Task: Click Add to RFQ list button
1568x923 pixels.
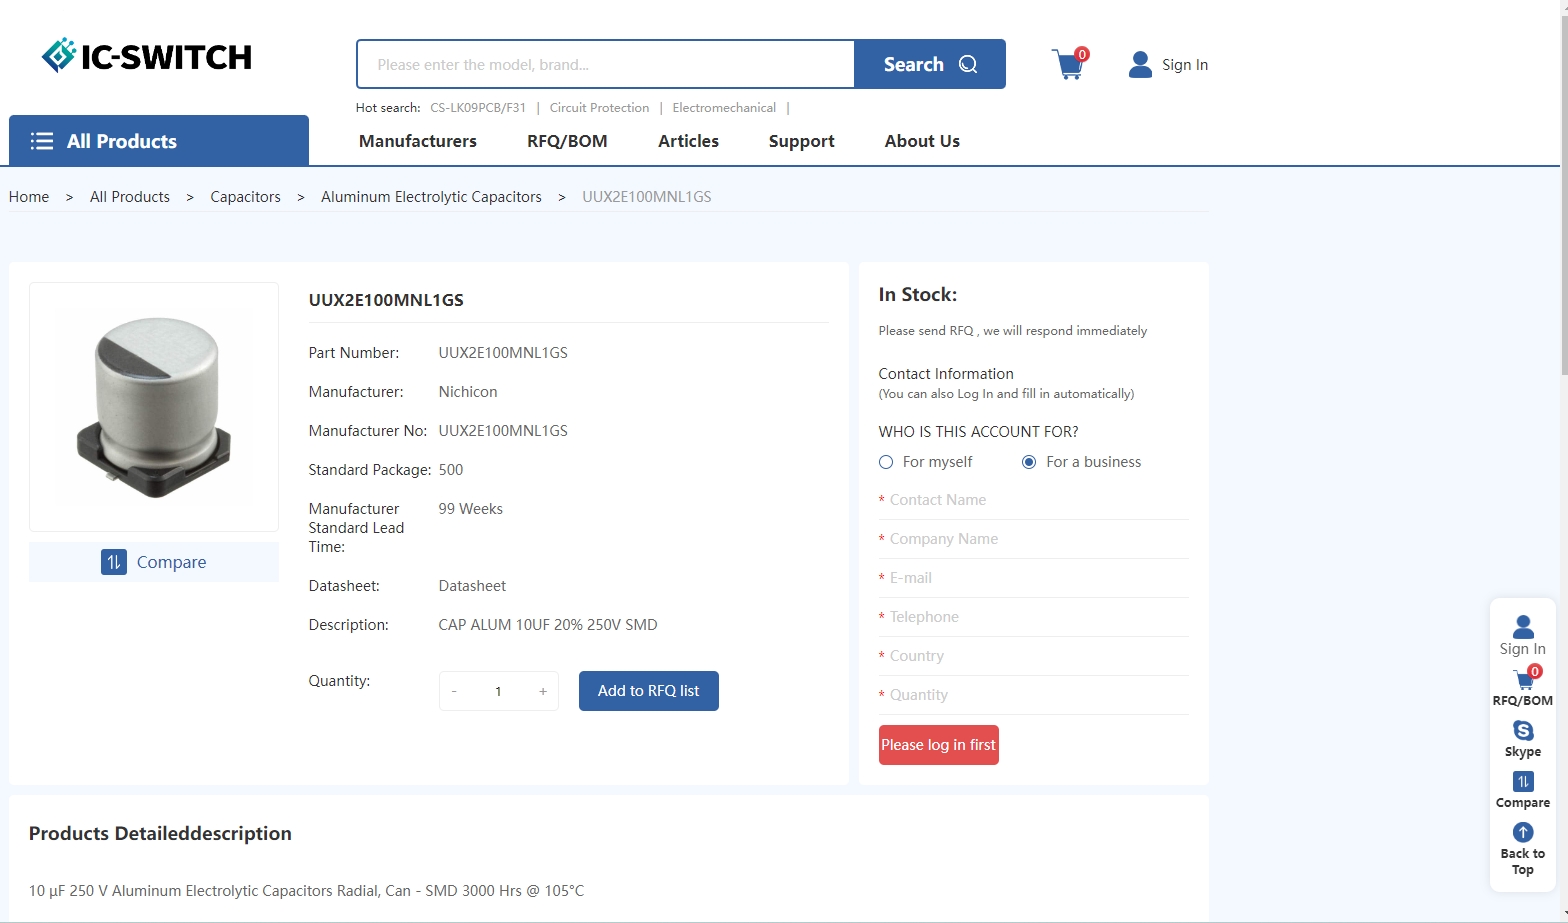Action: pos(649,691)
